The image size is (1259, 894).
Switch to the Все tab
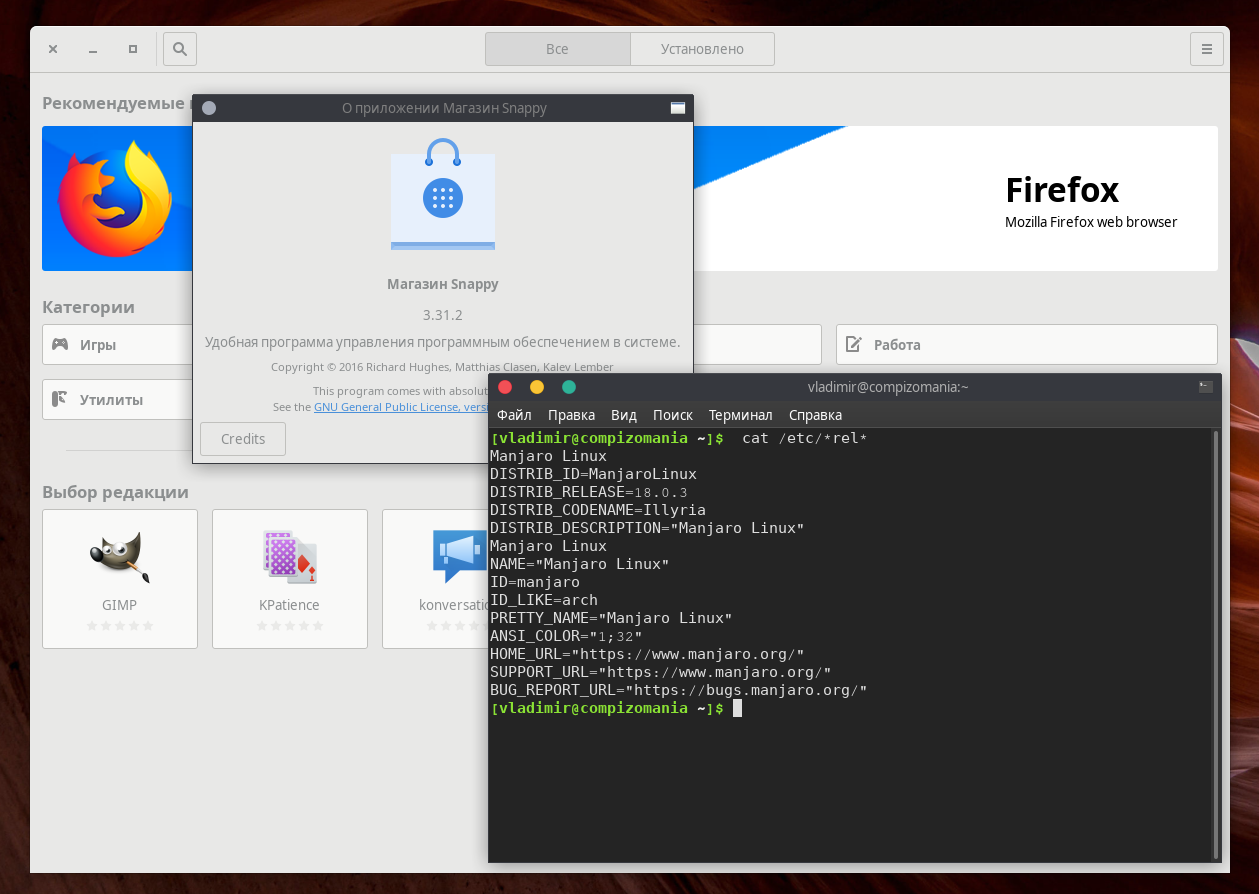coord(557,48)
